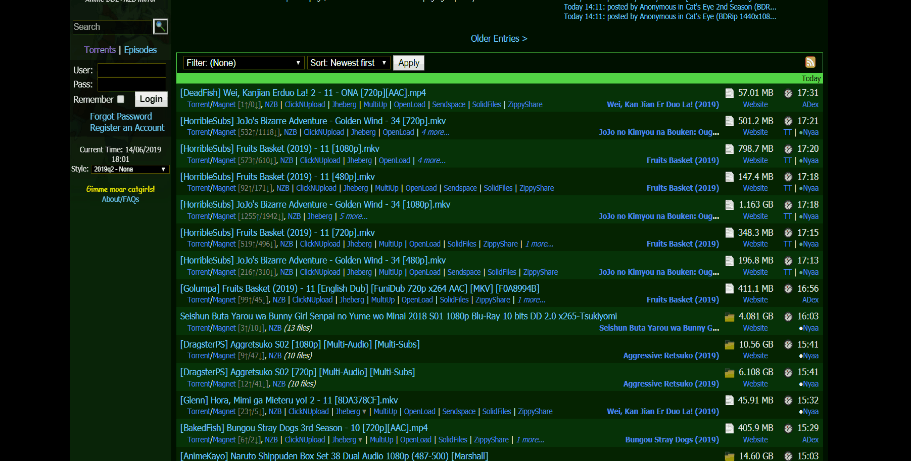Screen dimensions: 911x461
Task: Expand '1 more...' in Fruits Basket 720p row
Action: (x=539, y=244)
